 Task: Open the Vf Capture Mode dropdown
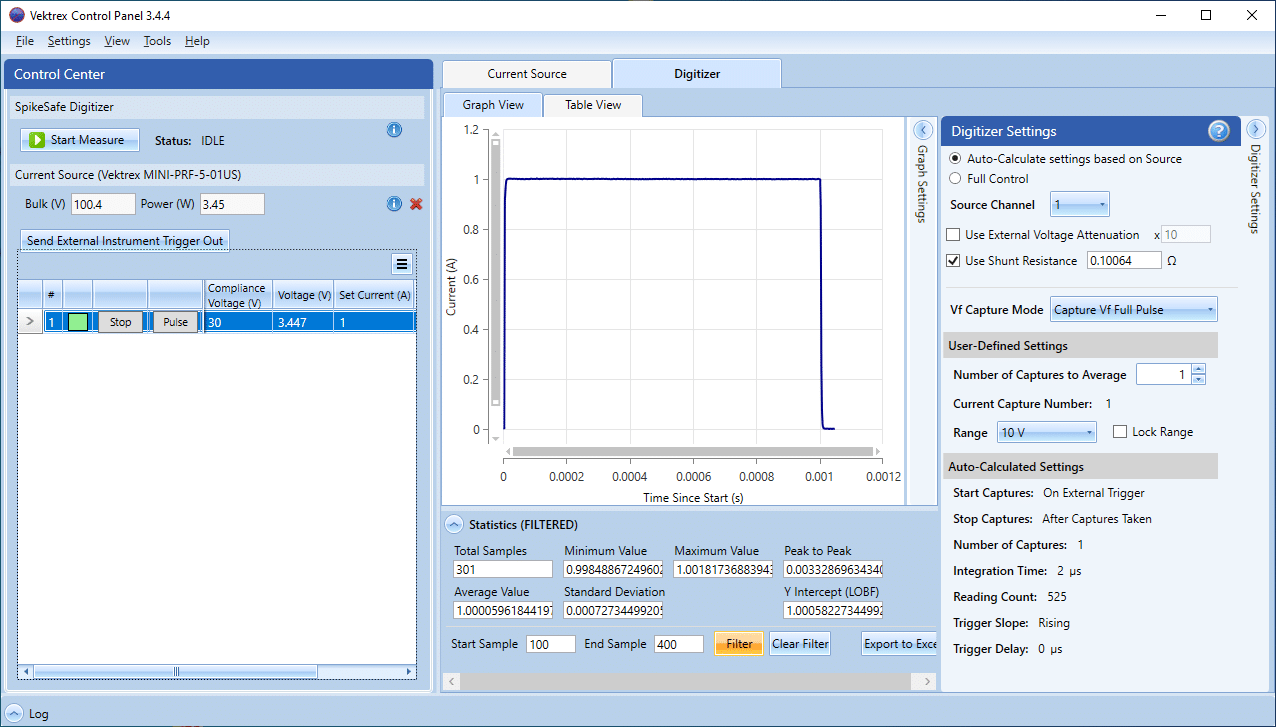tap(1133, 309)
